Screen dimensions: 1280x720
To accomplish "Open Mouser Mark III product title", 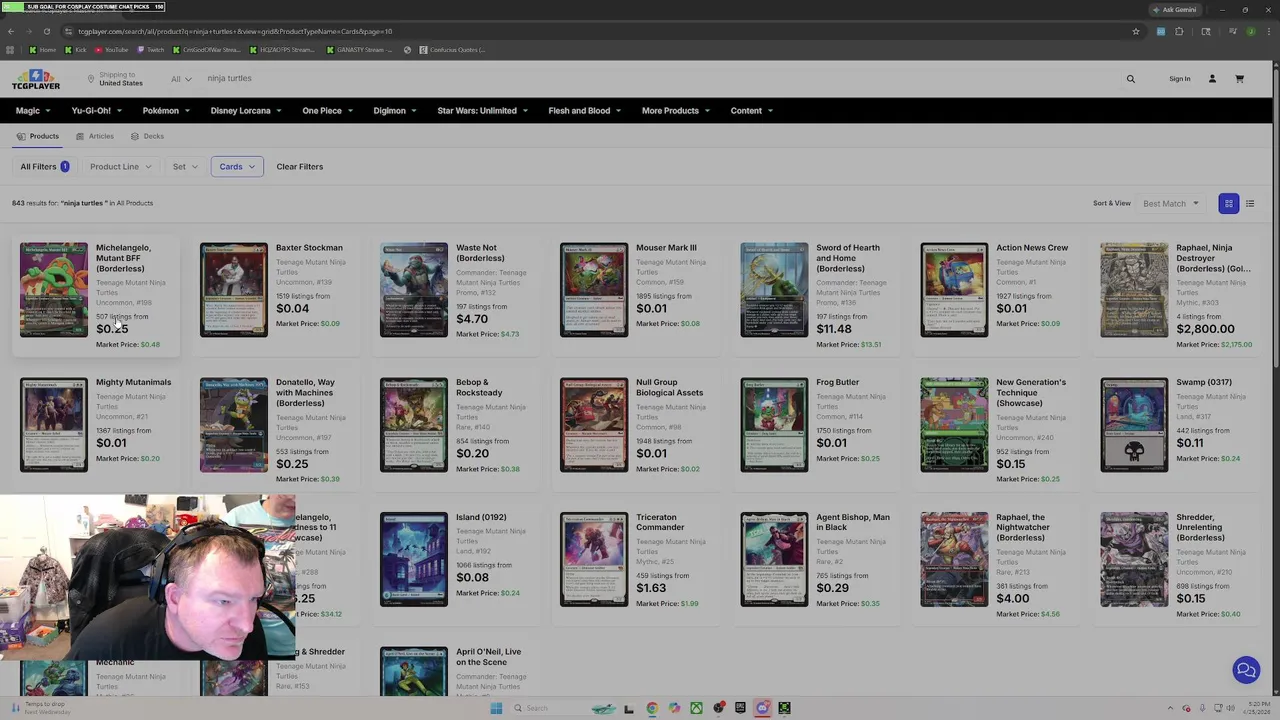I will 666,248.
